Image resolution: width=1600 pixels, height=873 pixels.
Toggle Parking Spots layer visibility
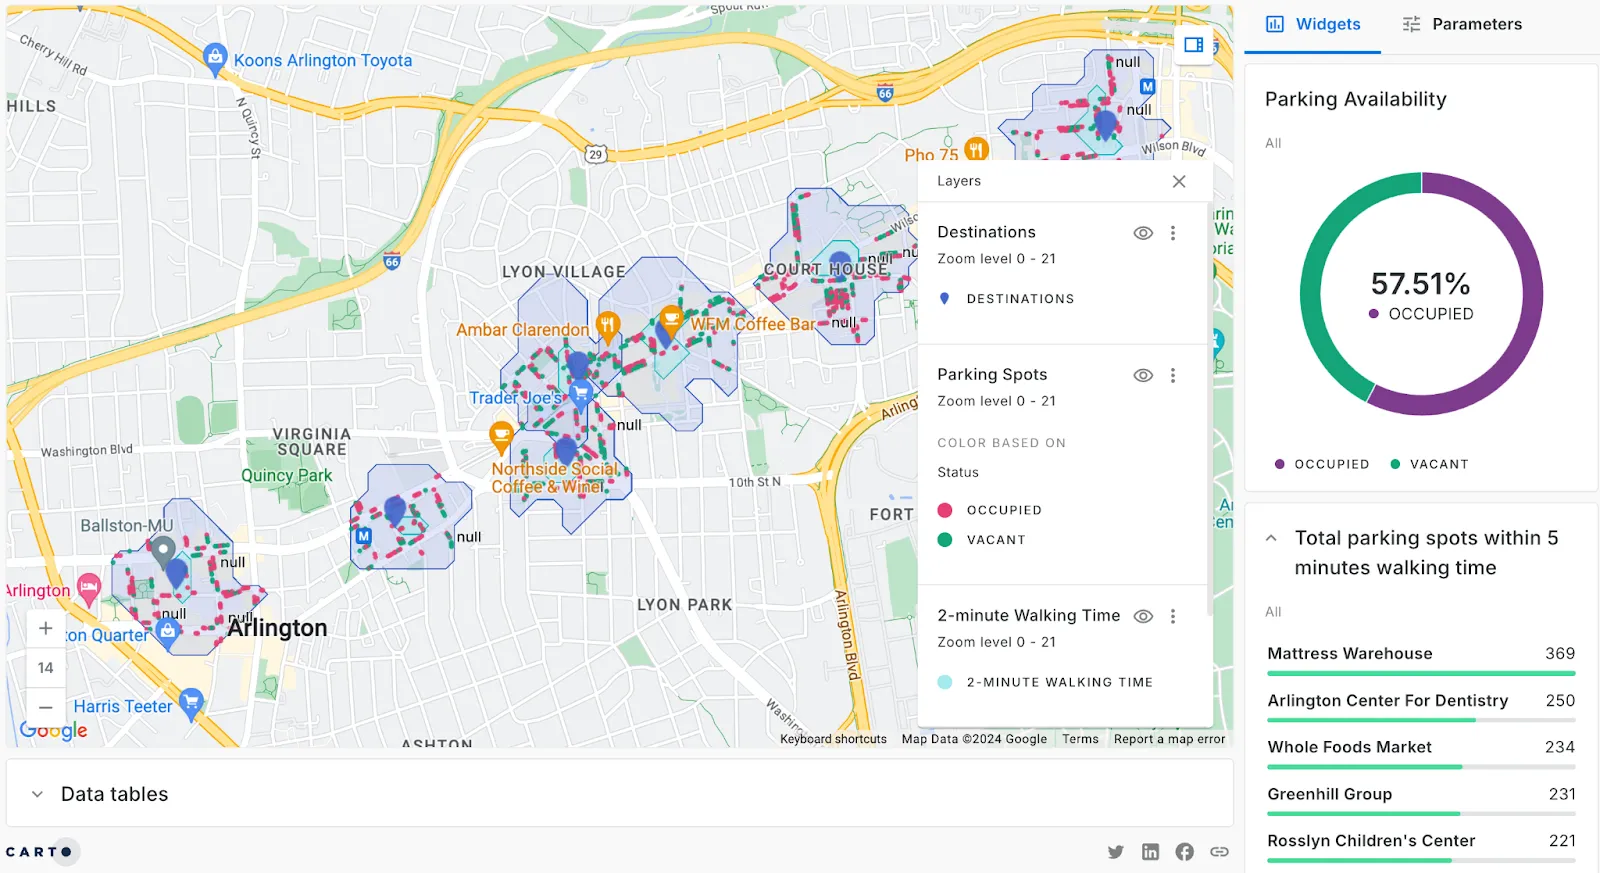[1143, 376]
